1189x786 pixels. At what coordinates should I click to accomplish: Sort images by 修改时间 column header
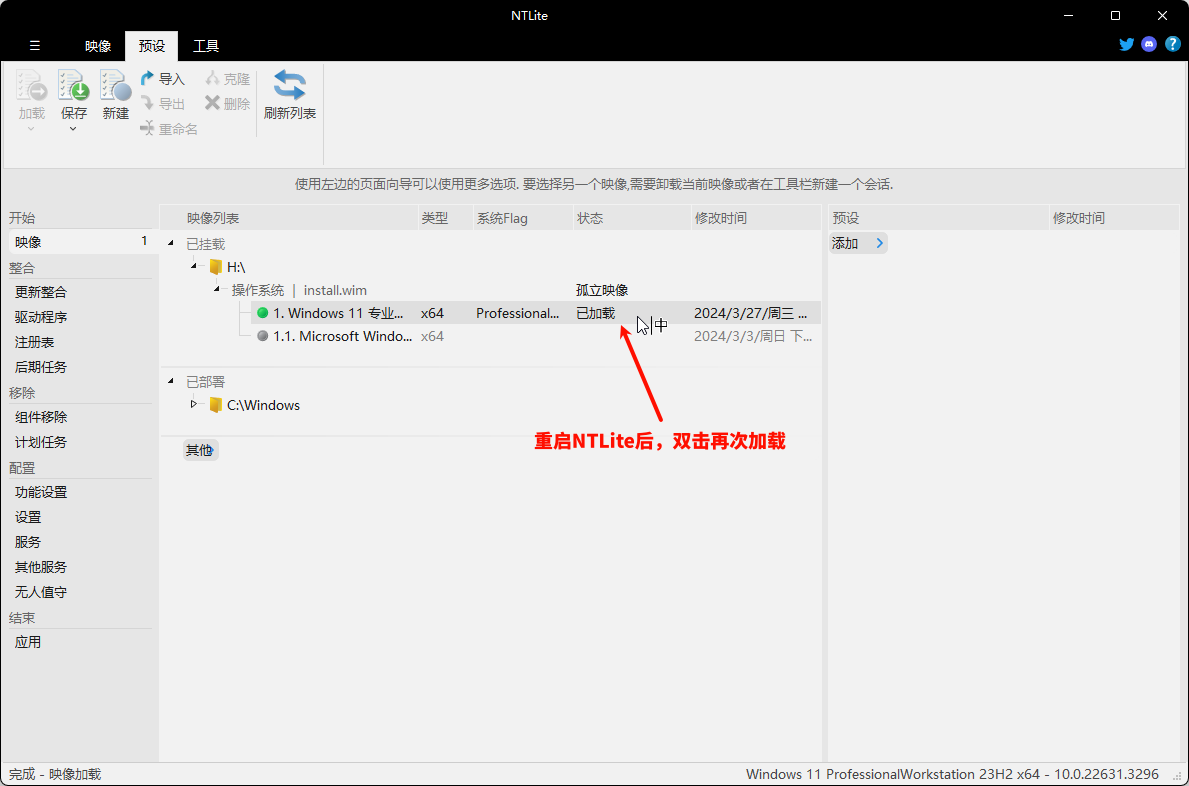pos(756,218)
